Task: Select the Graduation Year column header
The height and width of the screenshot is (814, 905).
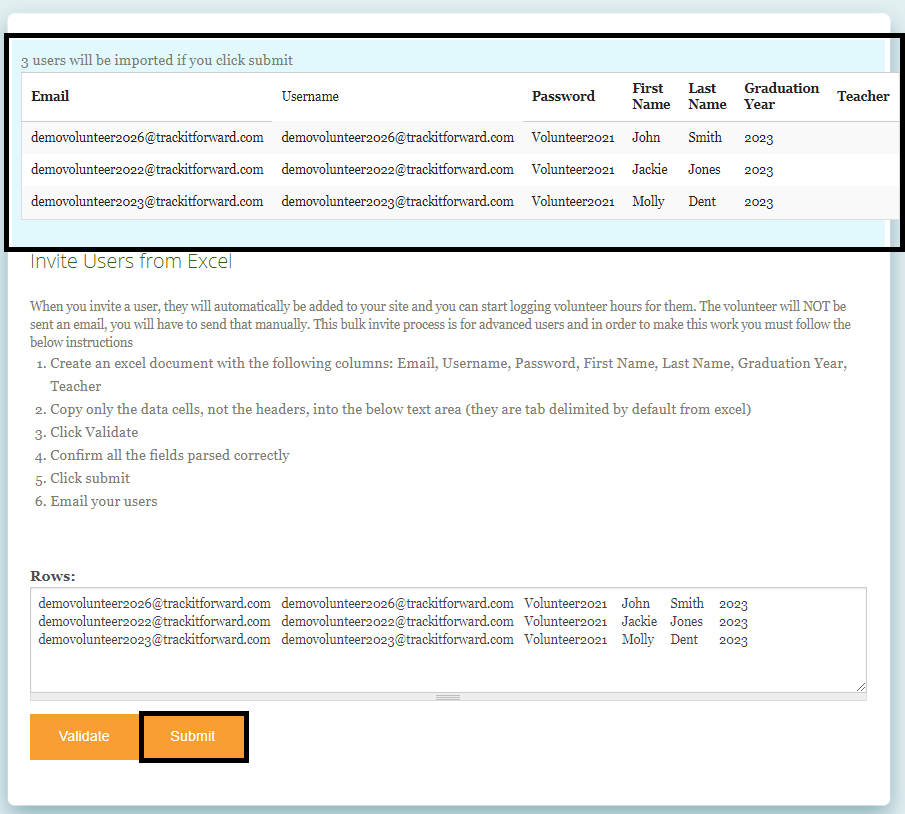Action: pos(781,96)
